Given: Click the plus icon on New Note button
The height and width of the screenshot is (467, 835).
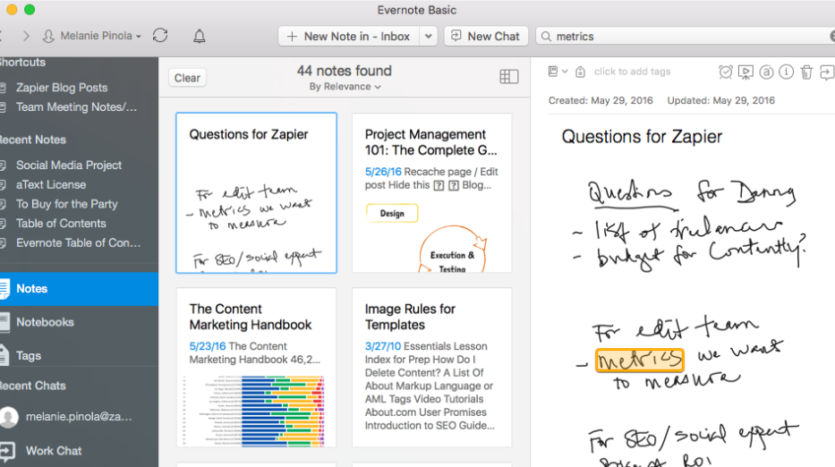Looking at the screenshot, I should click(292, 36).
